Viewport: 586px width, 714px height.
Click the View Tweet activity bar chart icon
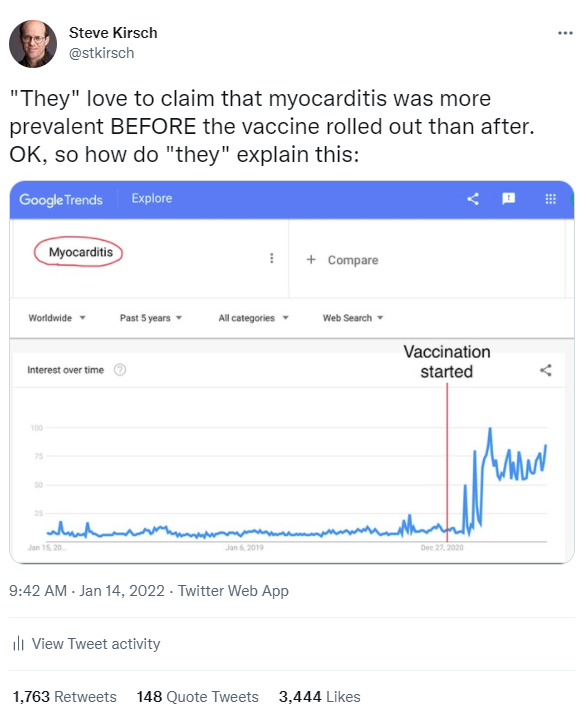click(x=18, y=644)
